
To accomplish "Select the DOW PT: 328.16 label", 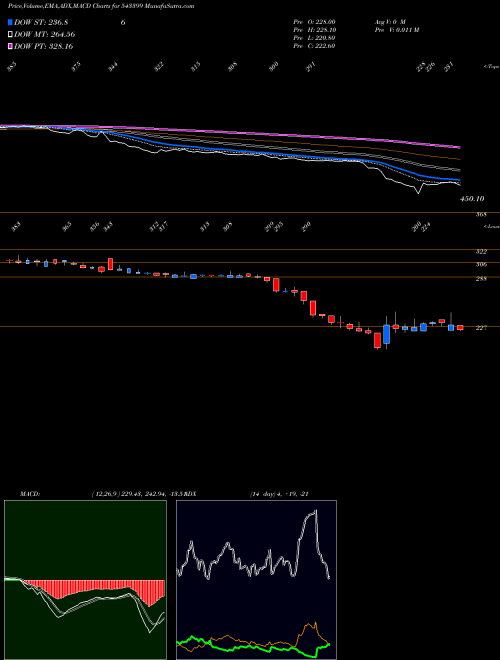I will 44,46.
